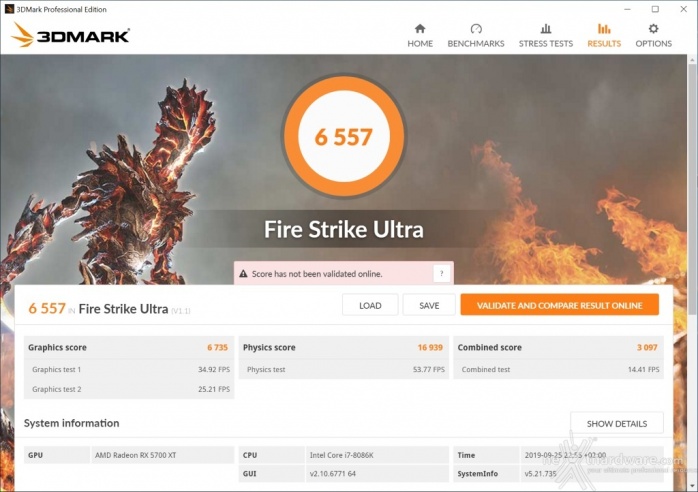This screenshot has height=492, width=698.
Task: Click the Graphics test 2 row
Action: pyautogui.click(x=129, y=389)
